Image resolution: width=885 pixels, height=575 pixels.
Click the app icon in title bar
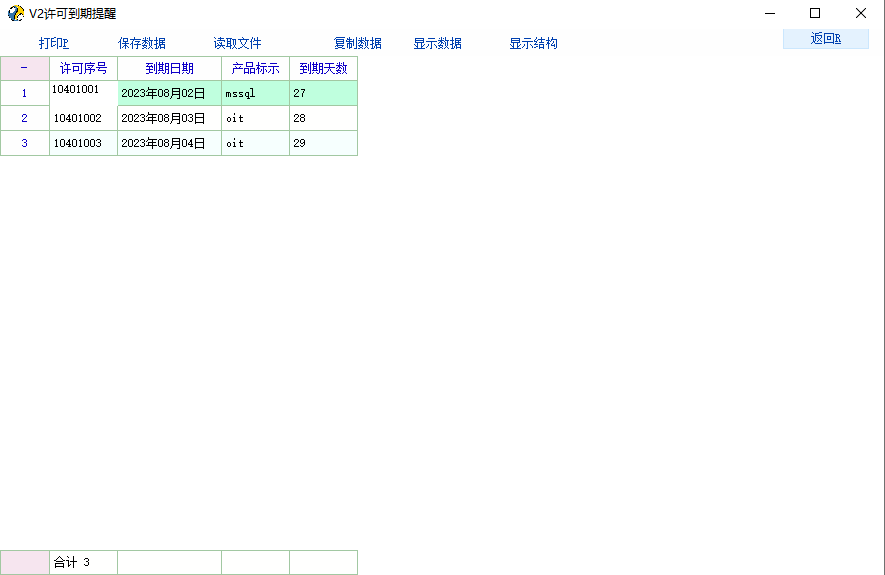pyautogui.click(x=15, y=13)
